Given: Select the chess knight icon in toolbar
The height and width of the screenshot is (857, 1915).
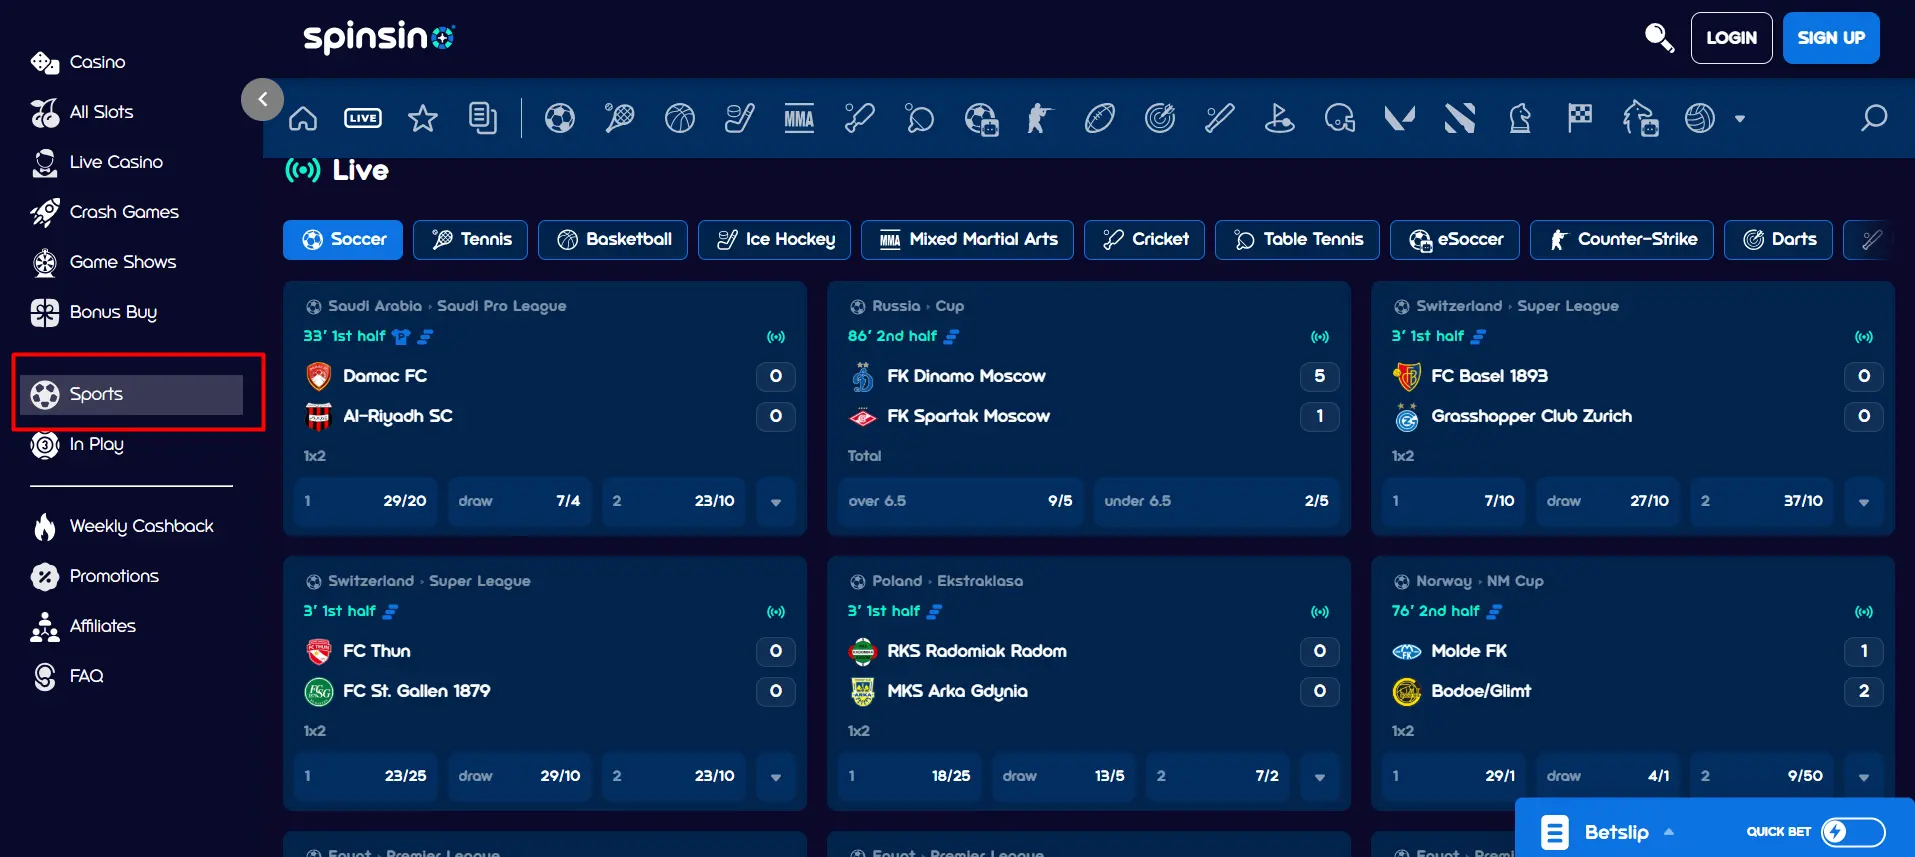Looking at the screenshot, I should [x=1520, y=119].
